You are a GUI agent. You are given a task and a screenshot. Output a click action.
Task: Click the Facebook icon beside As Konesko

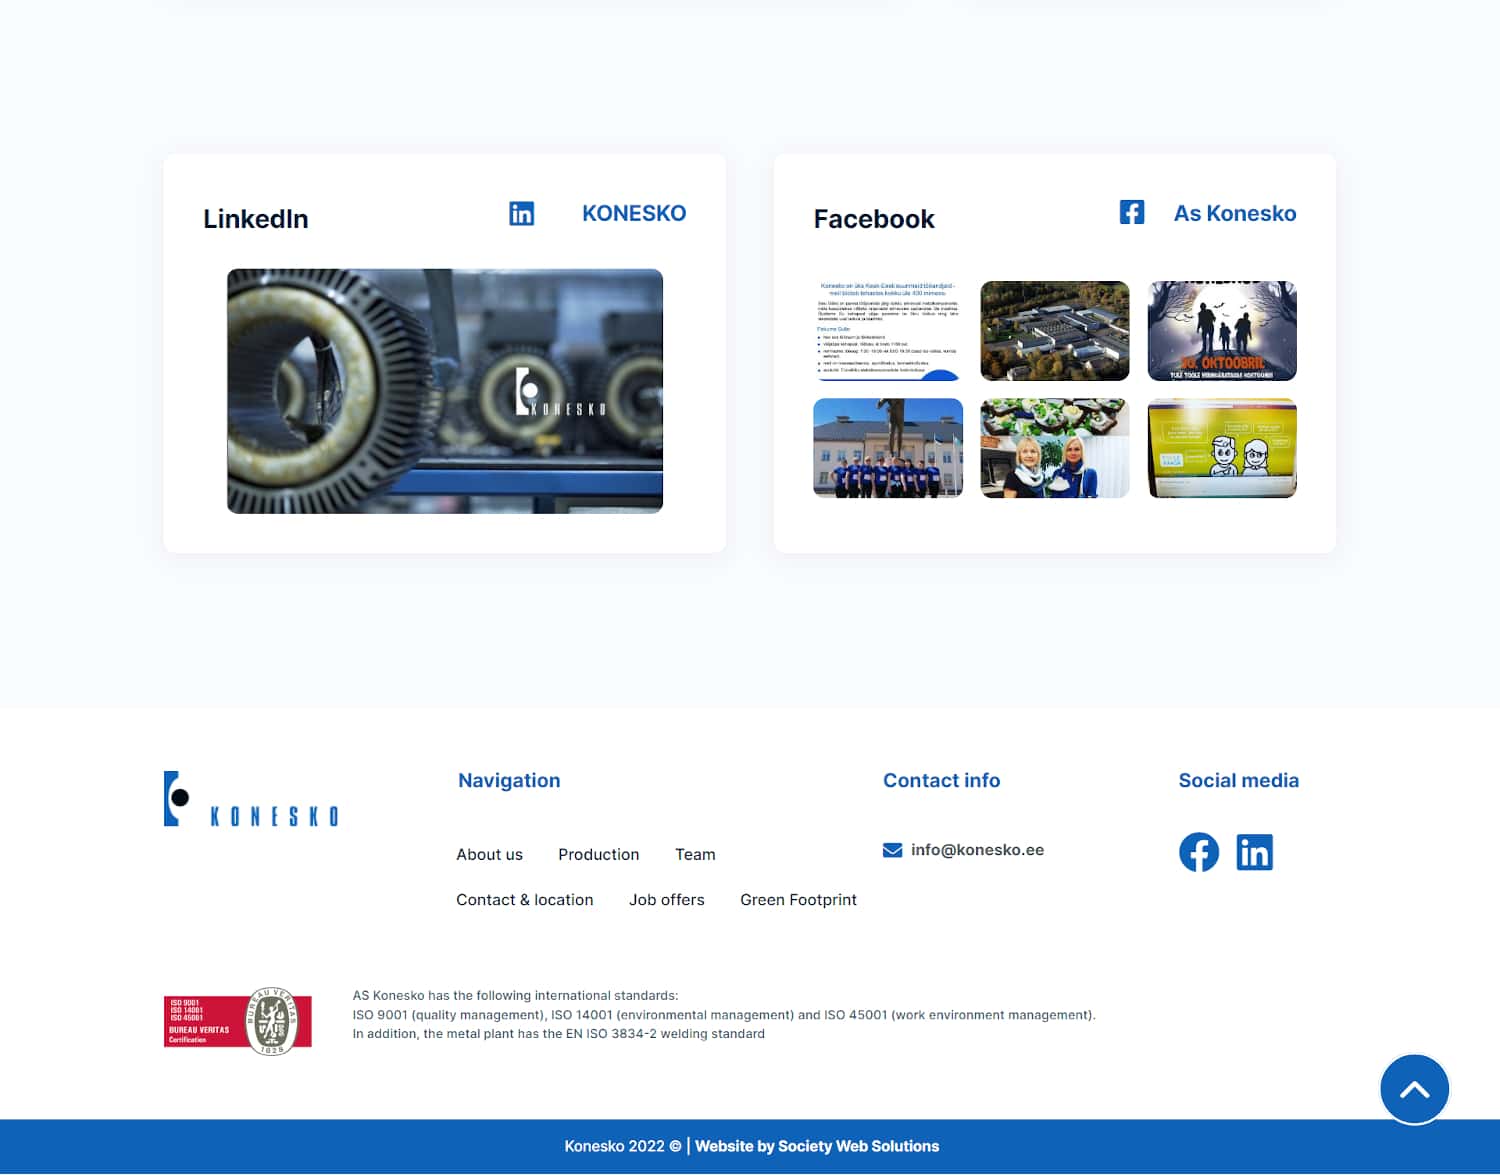coord(1132,212)
